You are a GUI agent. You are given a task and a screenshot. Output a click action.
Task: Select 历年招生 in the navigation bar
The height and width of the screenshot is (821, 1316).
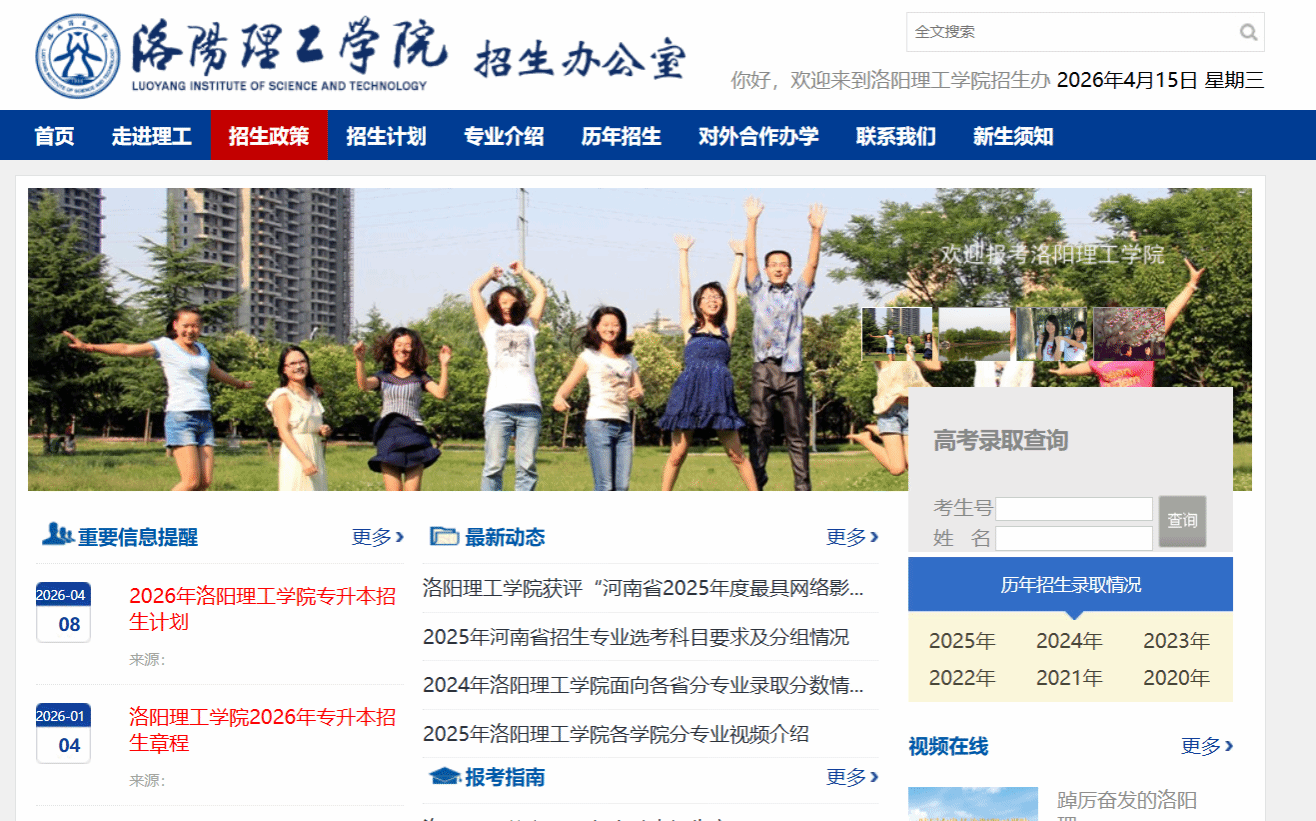[x=621, y=136]
